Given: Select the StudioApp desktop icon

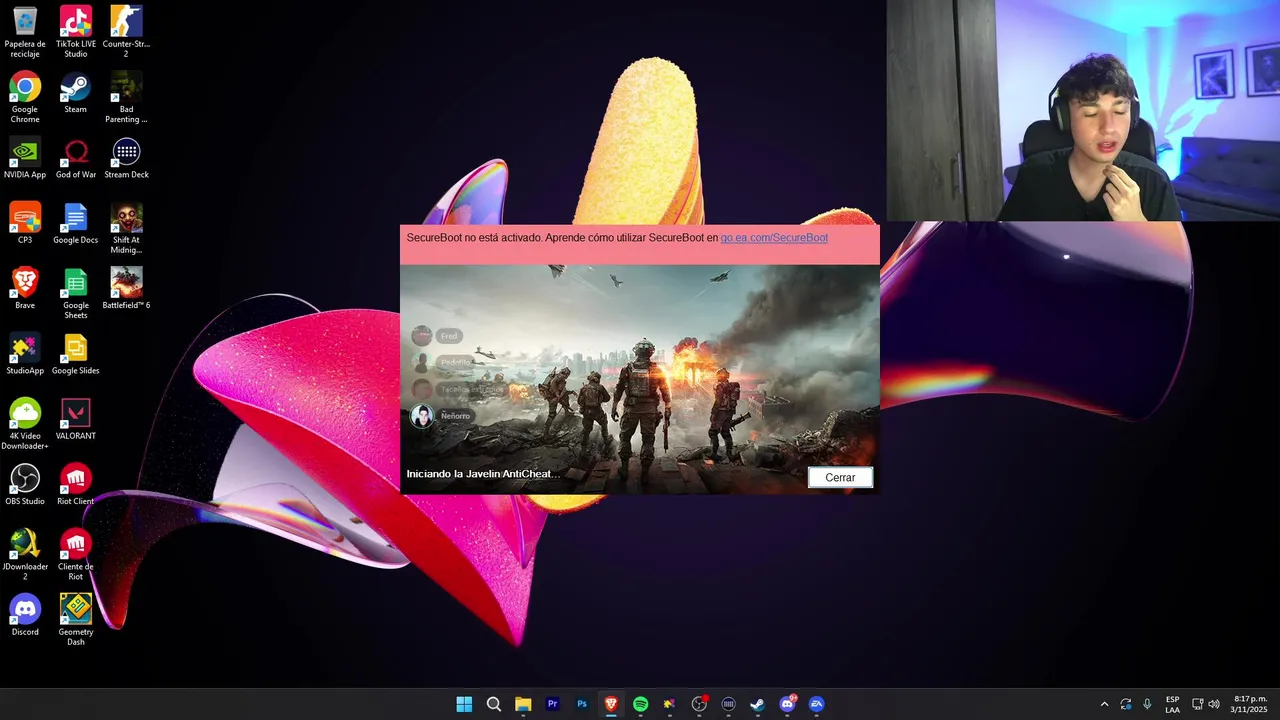Looking at the screenshot, I should (25, 354).
